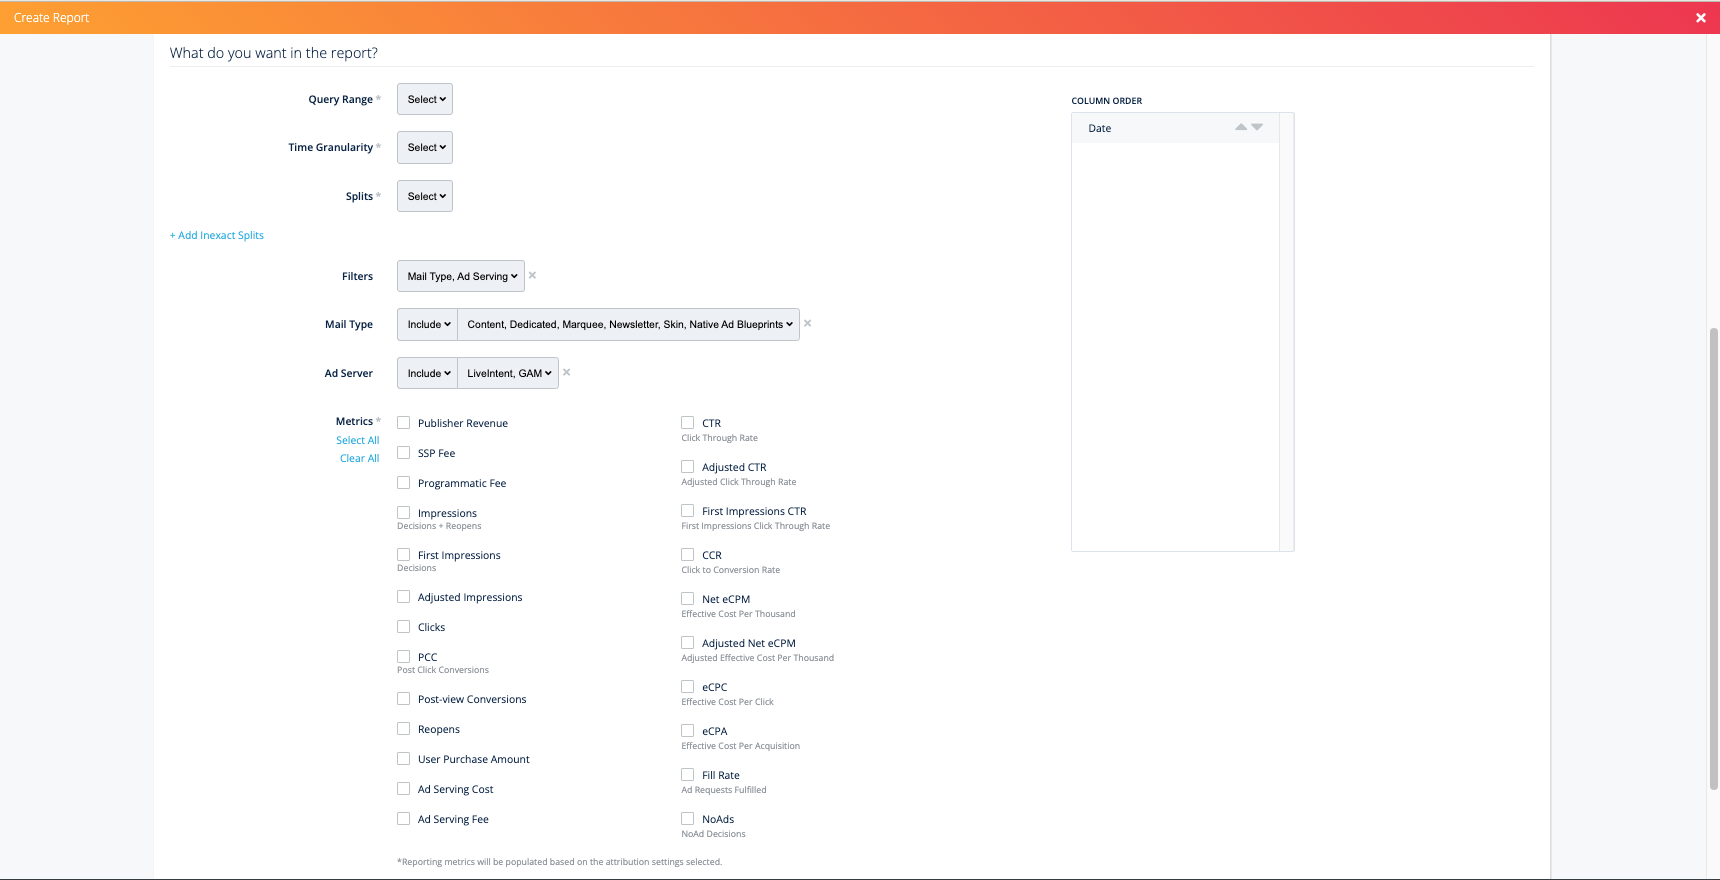Remove the Filters selection with the x icon
The height and width of the screenshot is (880, 1720).
(532, 275)
